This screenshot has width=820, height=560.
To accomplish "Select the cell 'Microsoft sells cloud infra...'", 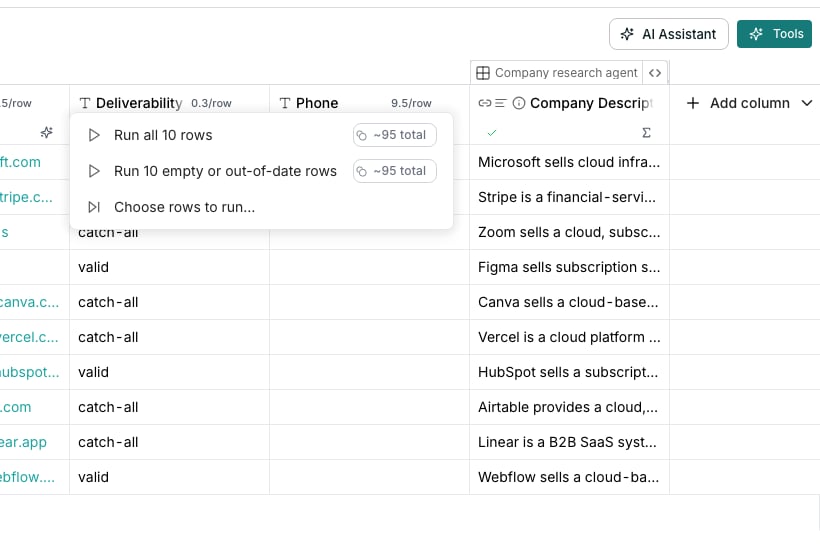I will tap(570, 162).
